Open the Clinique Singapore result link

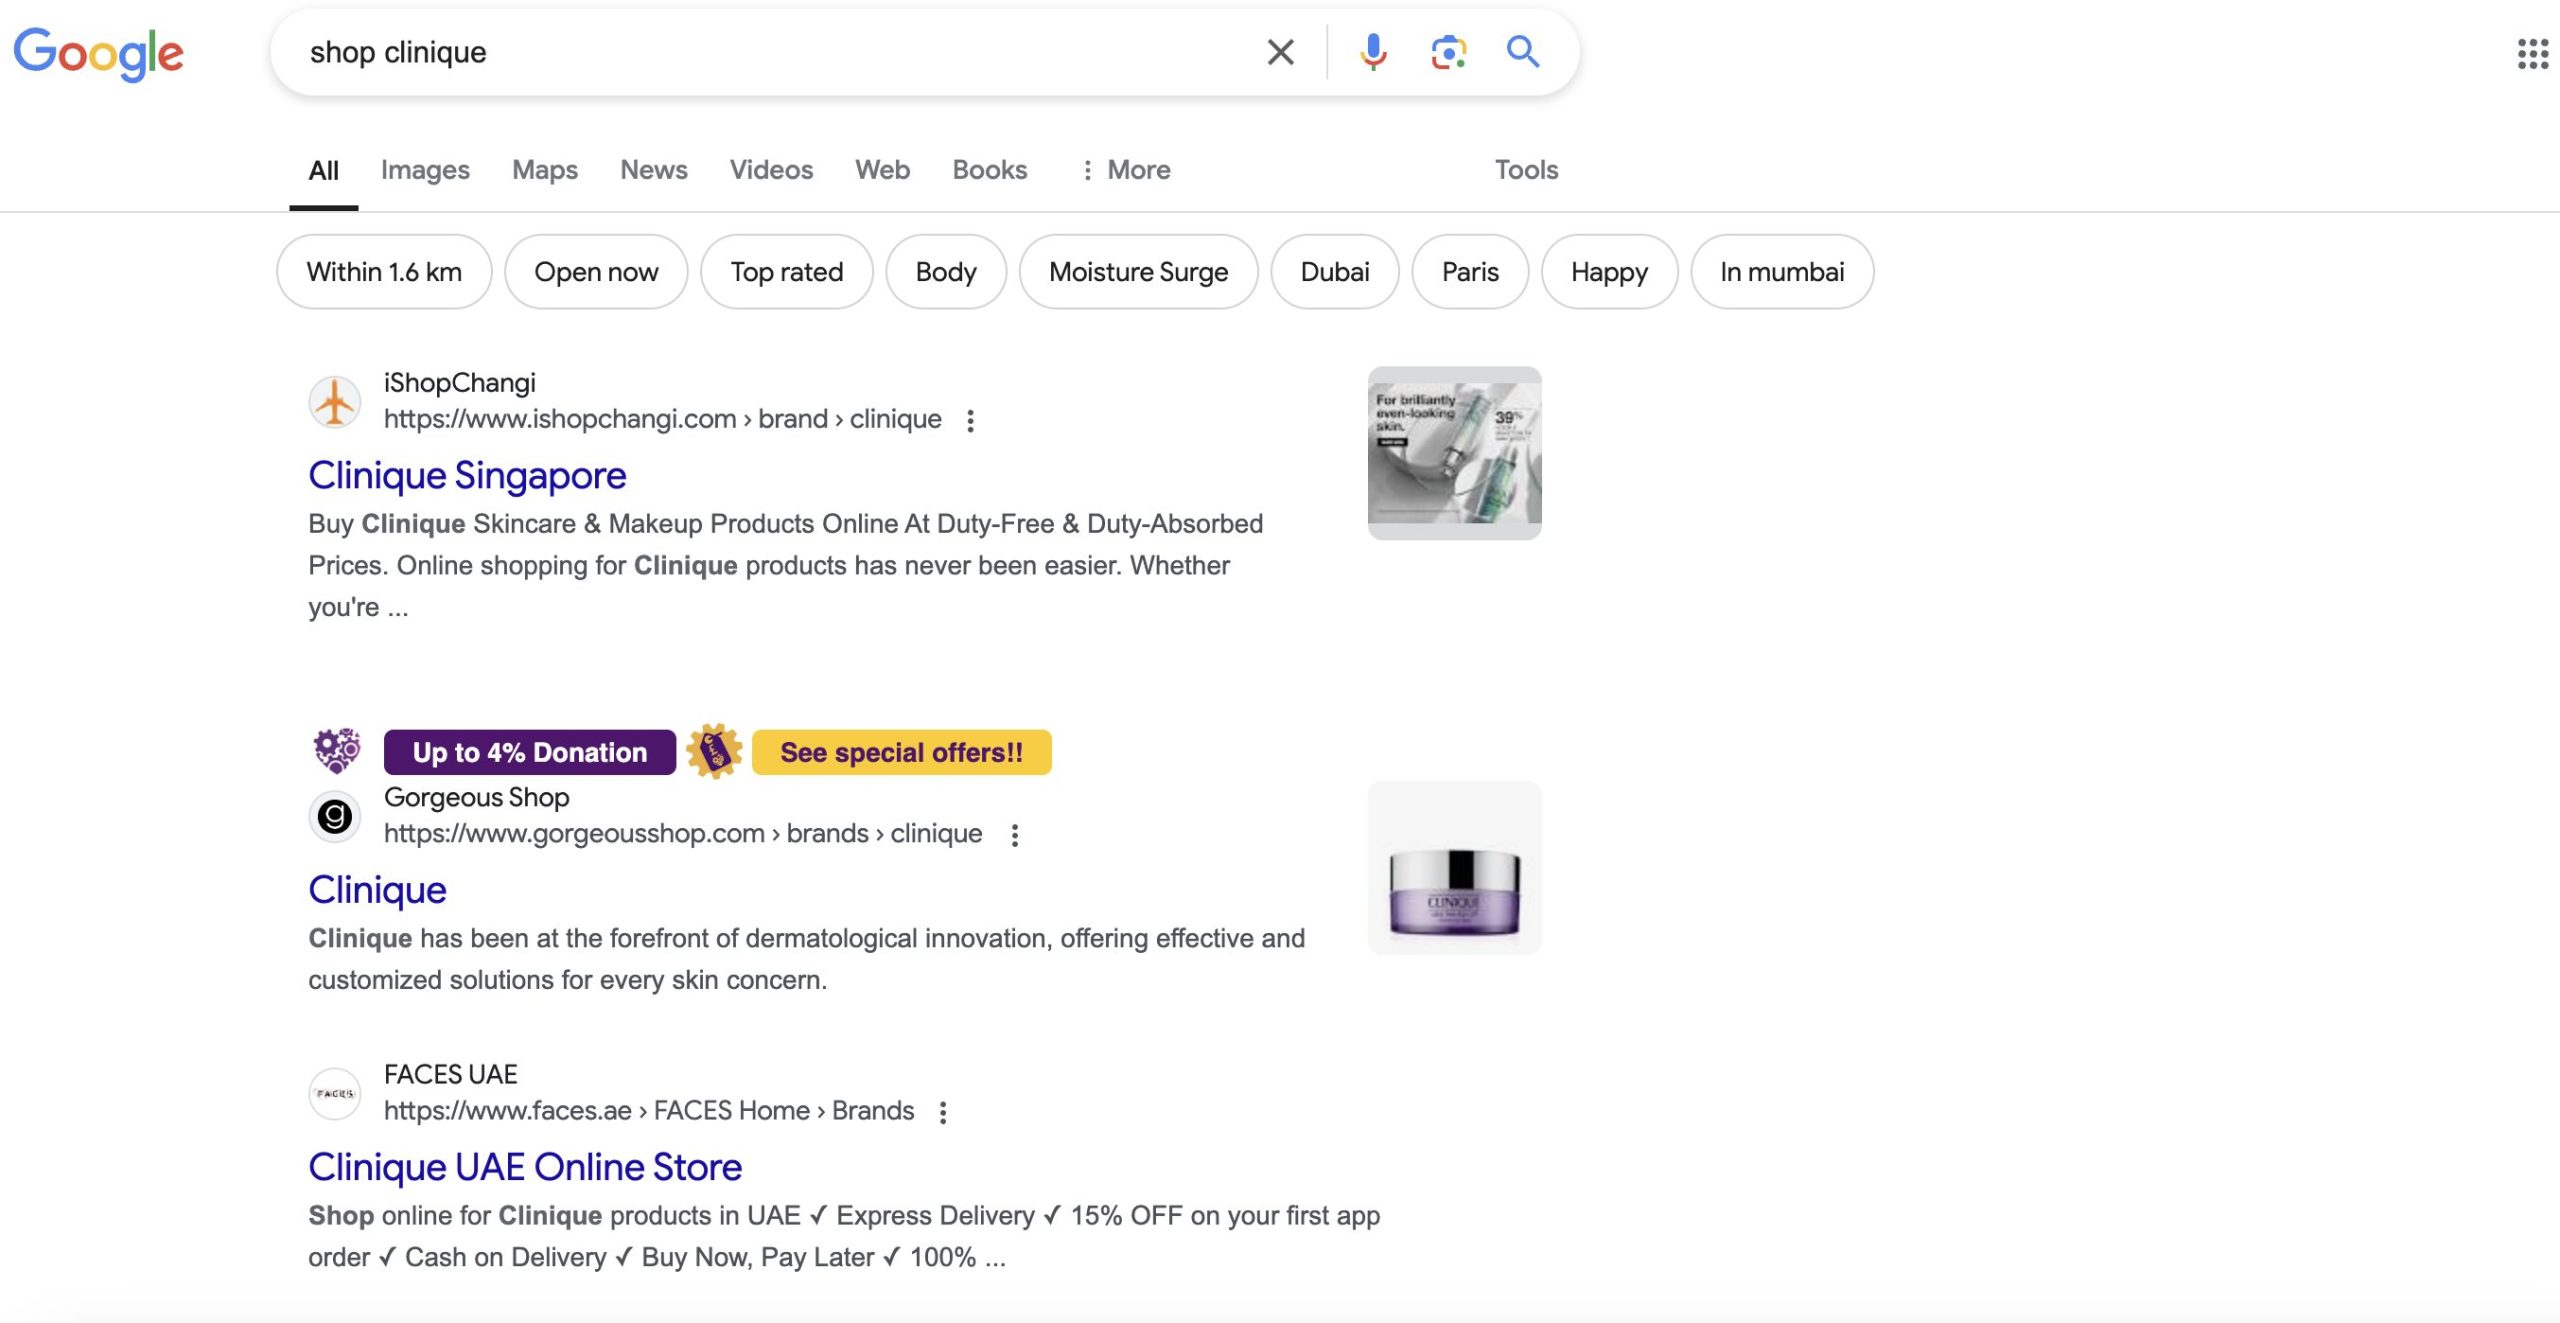467,476
